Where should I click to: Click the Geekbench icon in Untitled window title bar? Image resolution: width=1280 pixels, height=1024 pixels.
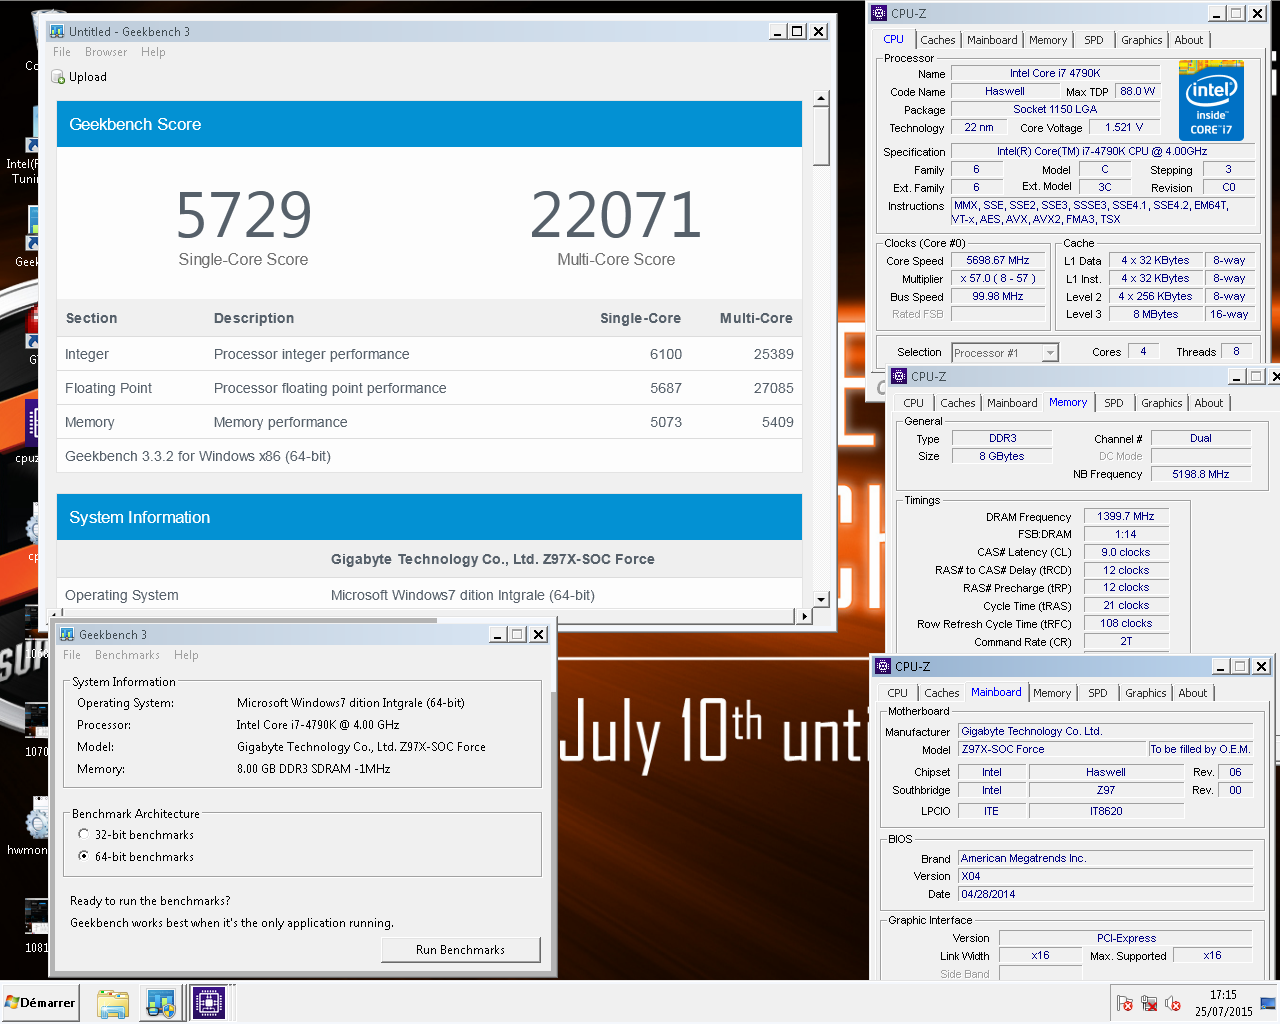(57, 31)
